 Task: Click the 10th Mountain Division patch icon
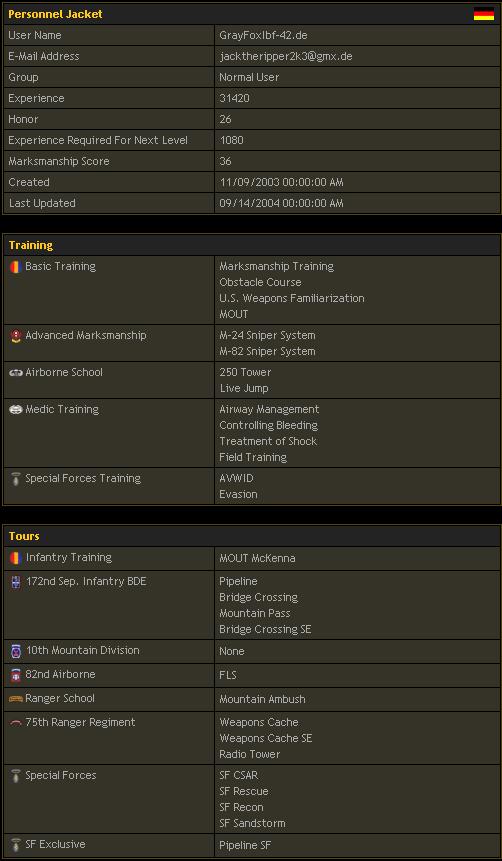pyautogui.click(x=15, y=651)
